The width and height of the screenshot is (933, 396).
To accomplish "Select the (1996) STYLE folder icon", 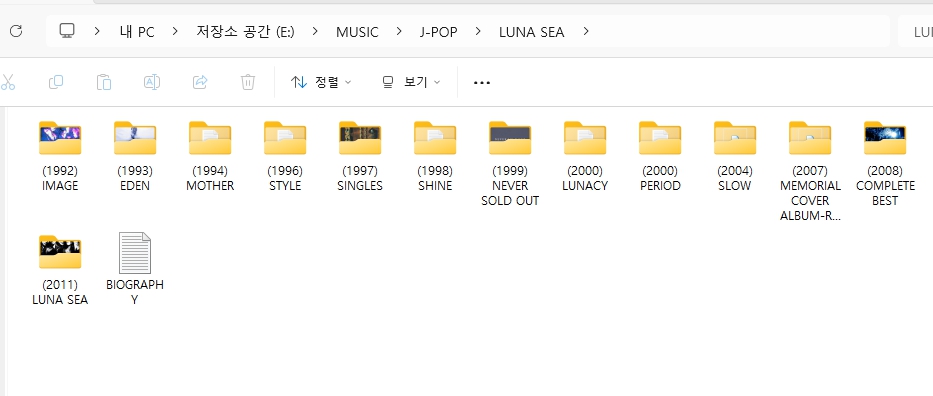I will pos(285,138).
